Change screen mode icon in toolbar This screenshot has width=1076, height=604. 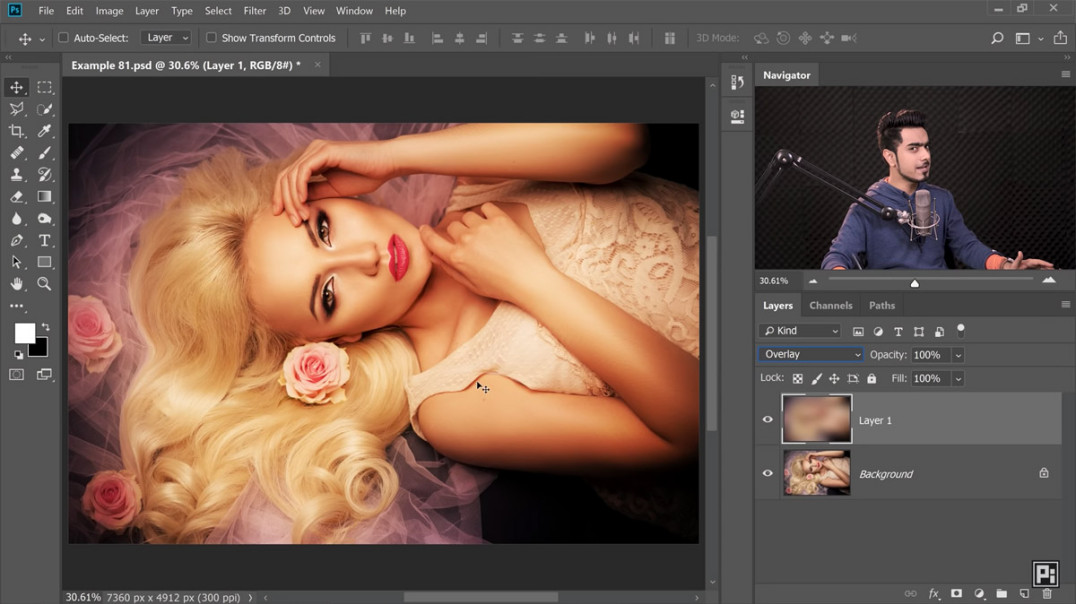pyautogui.click(x=45, y=374)
